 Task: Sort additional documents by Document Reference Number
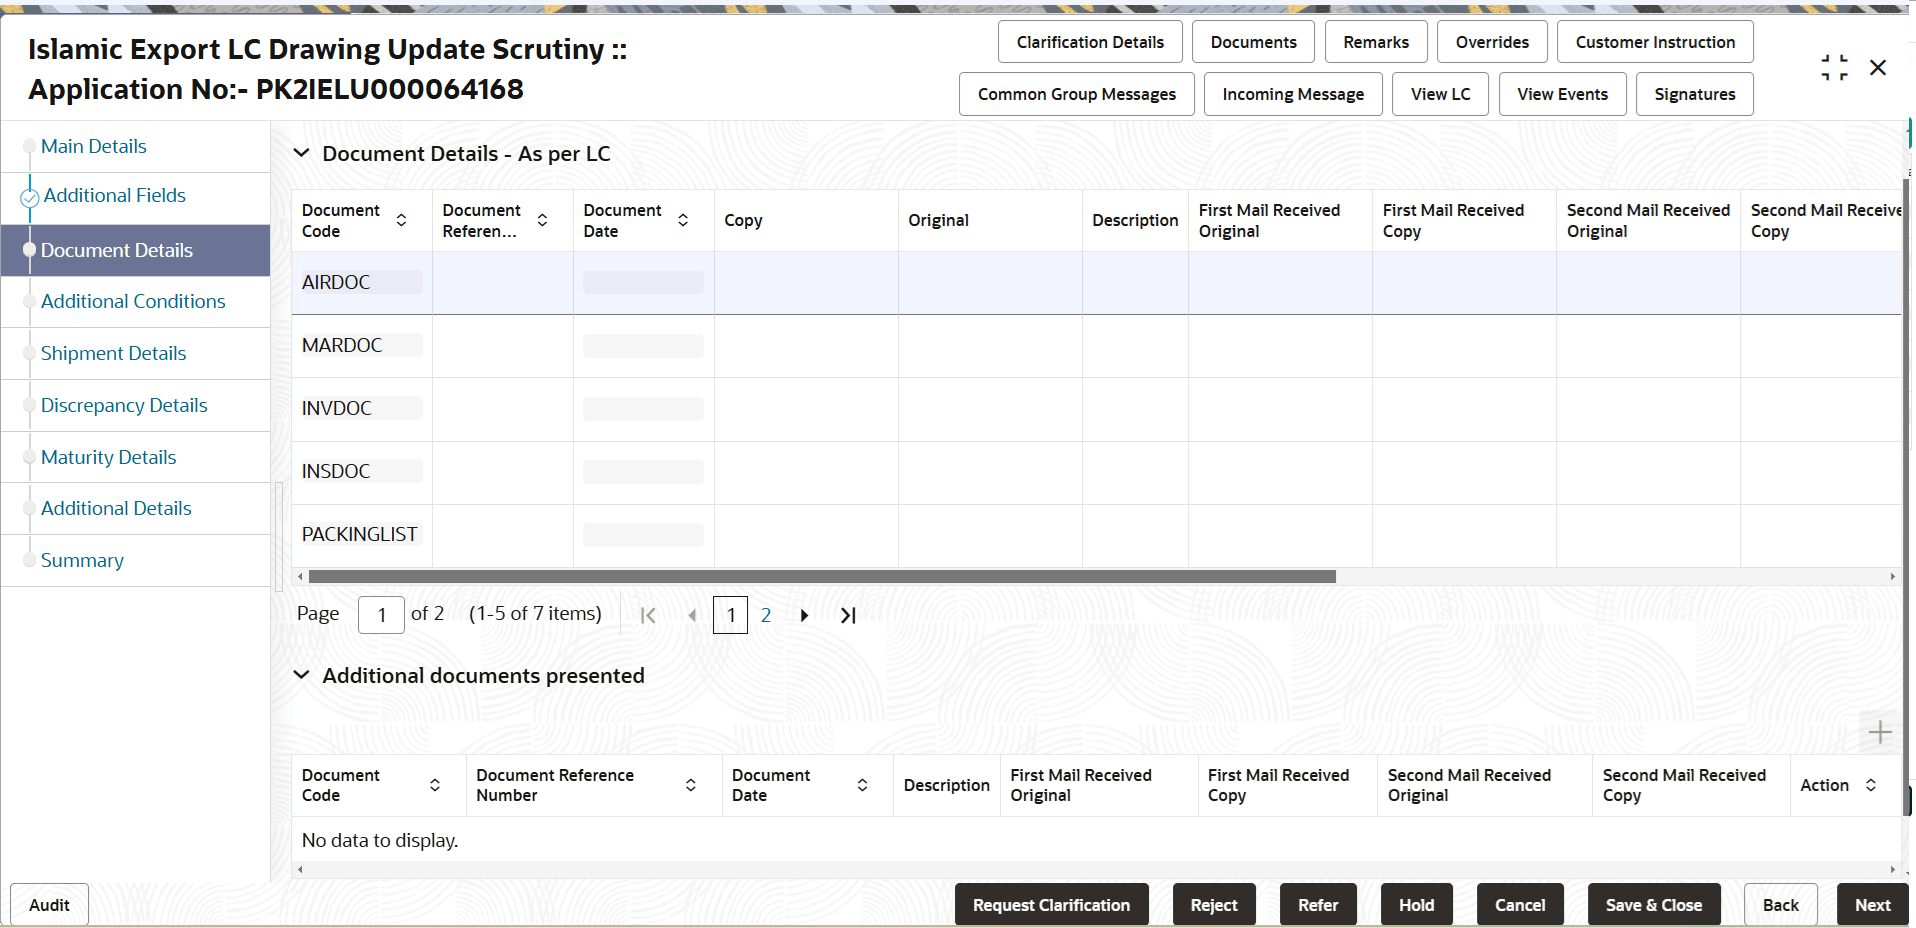[691, 785]
